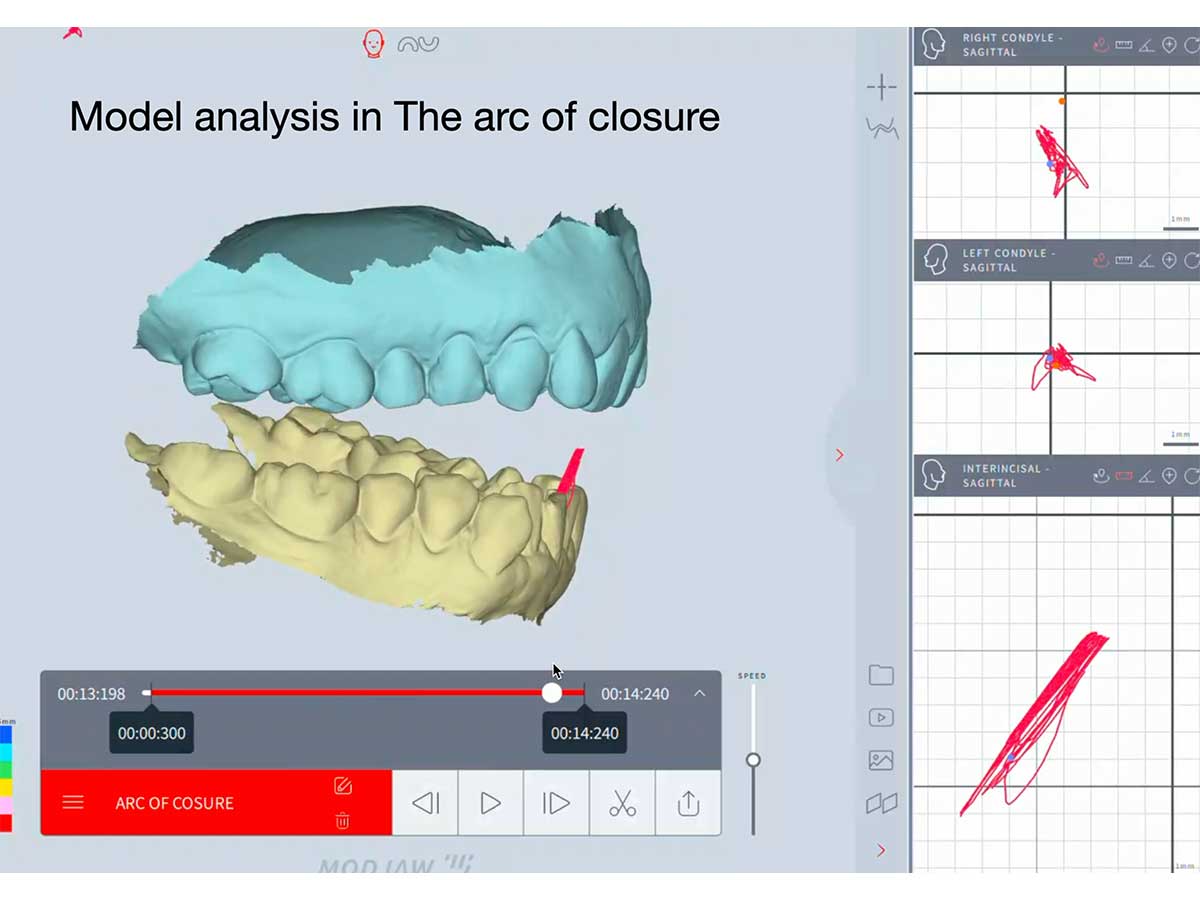Click the speed slider handle

(753, 760)
